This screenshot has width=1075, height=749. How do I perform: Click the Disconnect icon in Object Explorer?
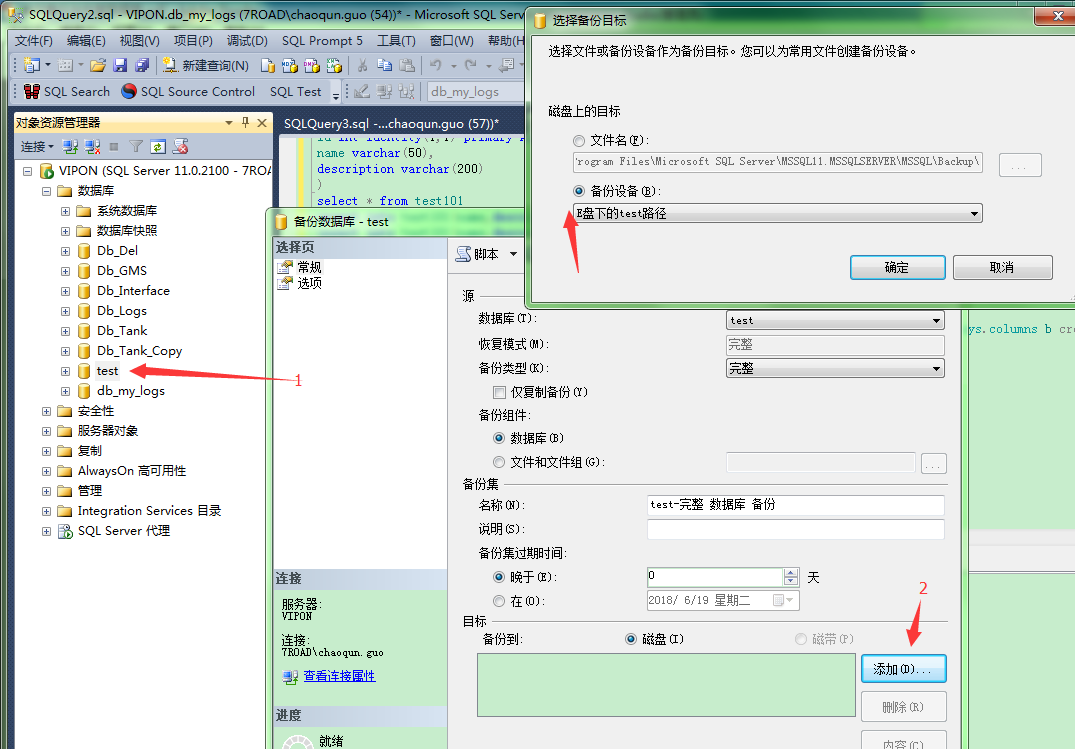tap(93, 146)
